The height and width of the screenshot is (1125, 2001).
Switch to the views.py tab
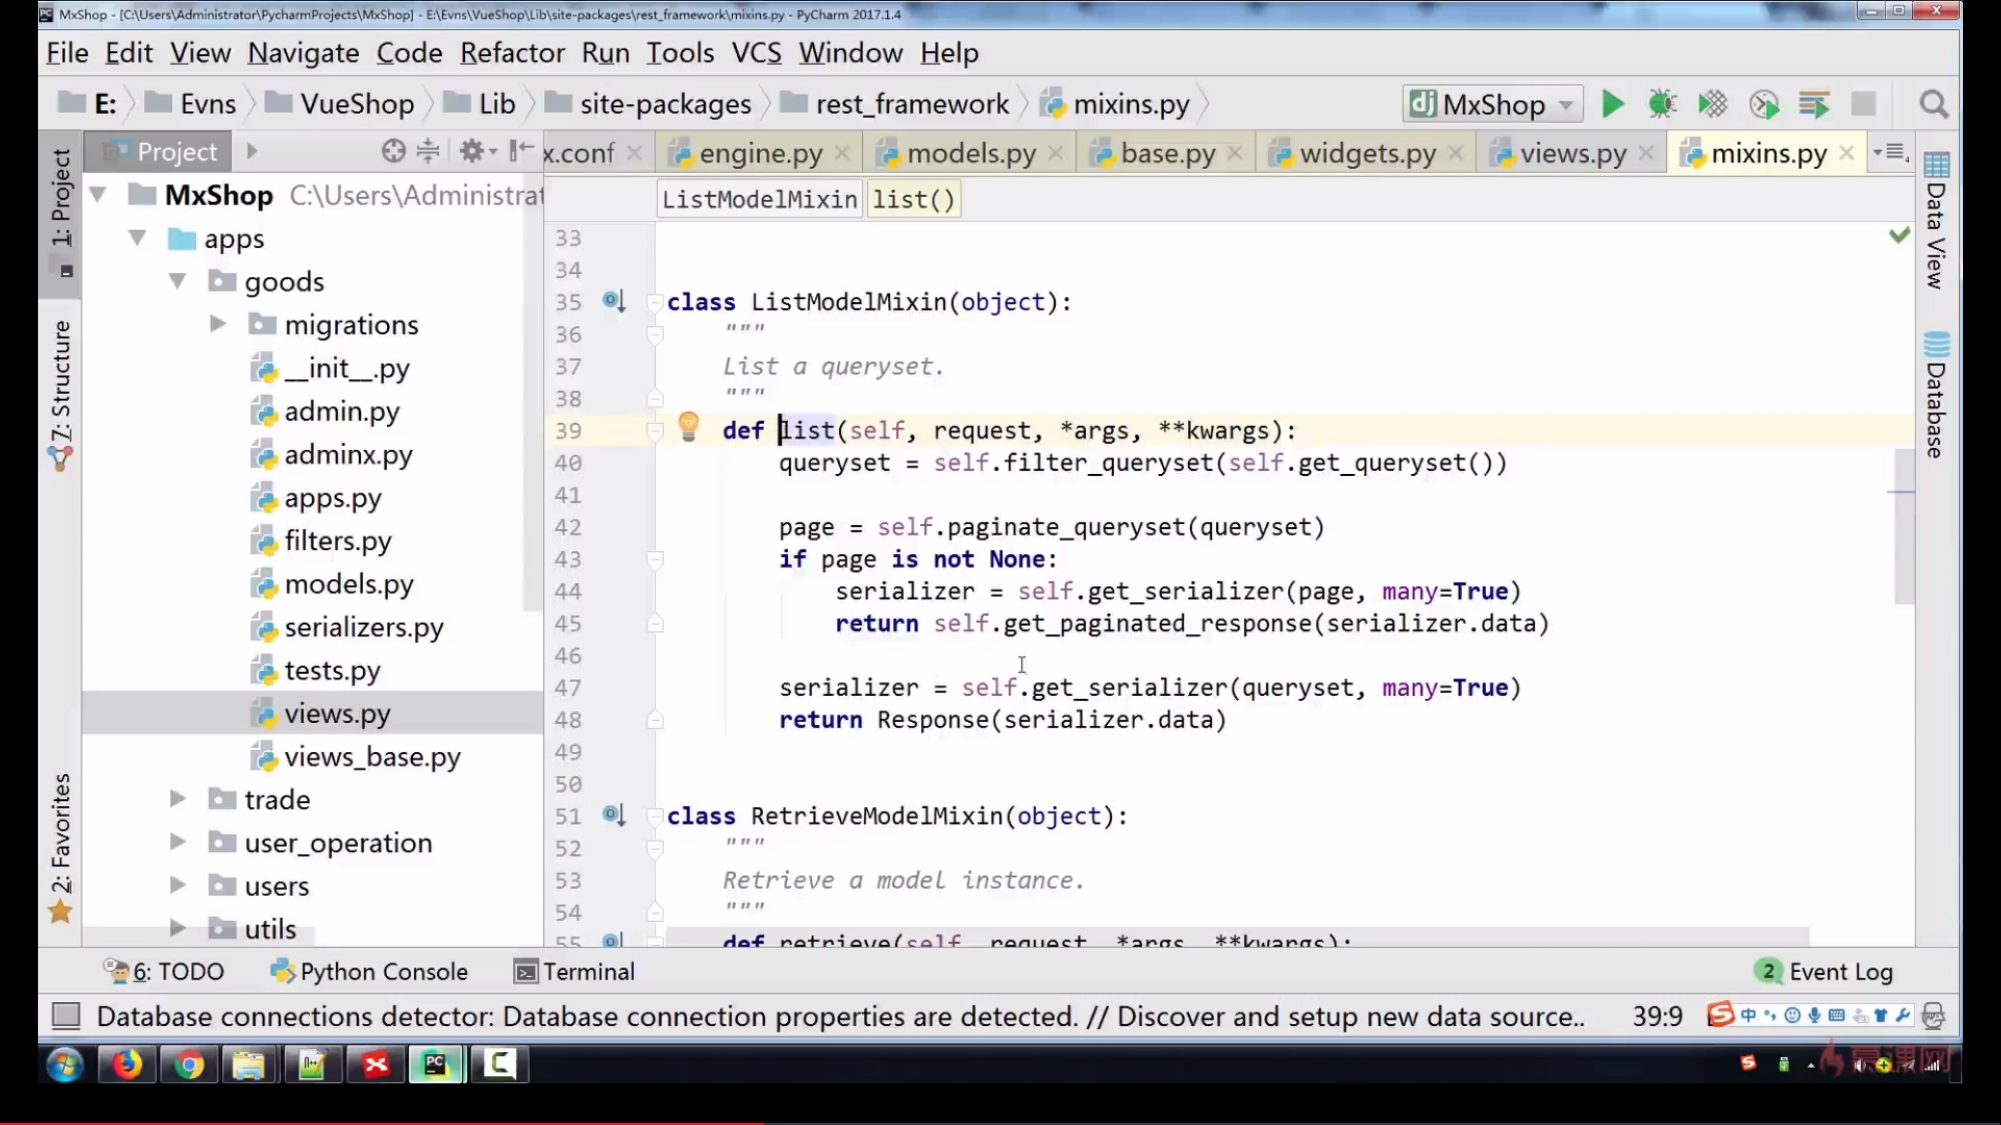(1571, 153)
